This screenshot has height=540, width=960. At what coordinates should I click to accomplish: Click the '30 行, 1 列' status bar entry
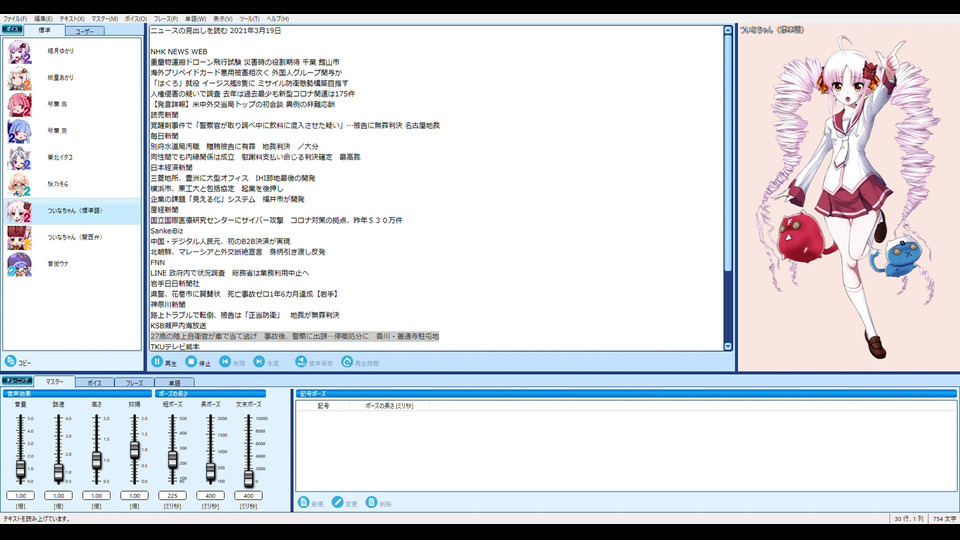909,519
